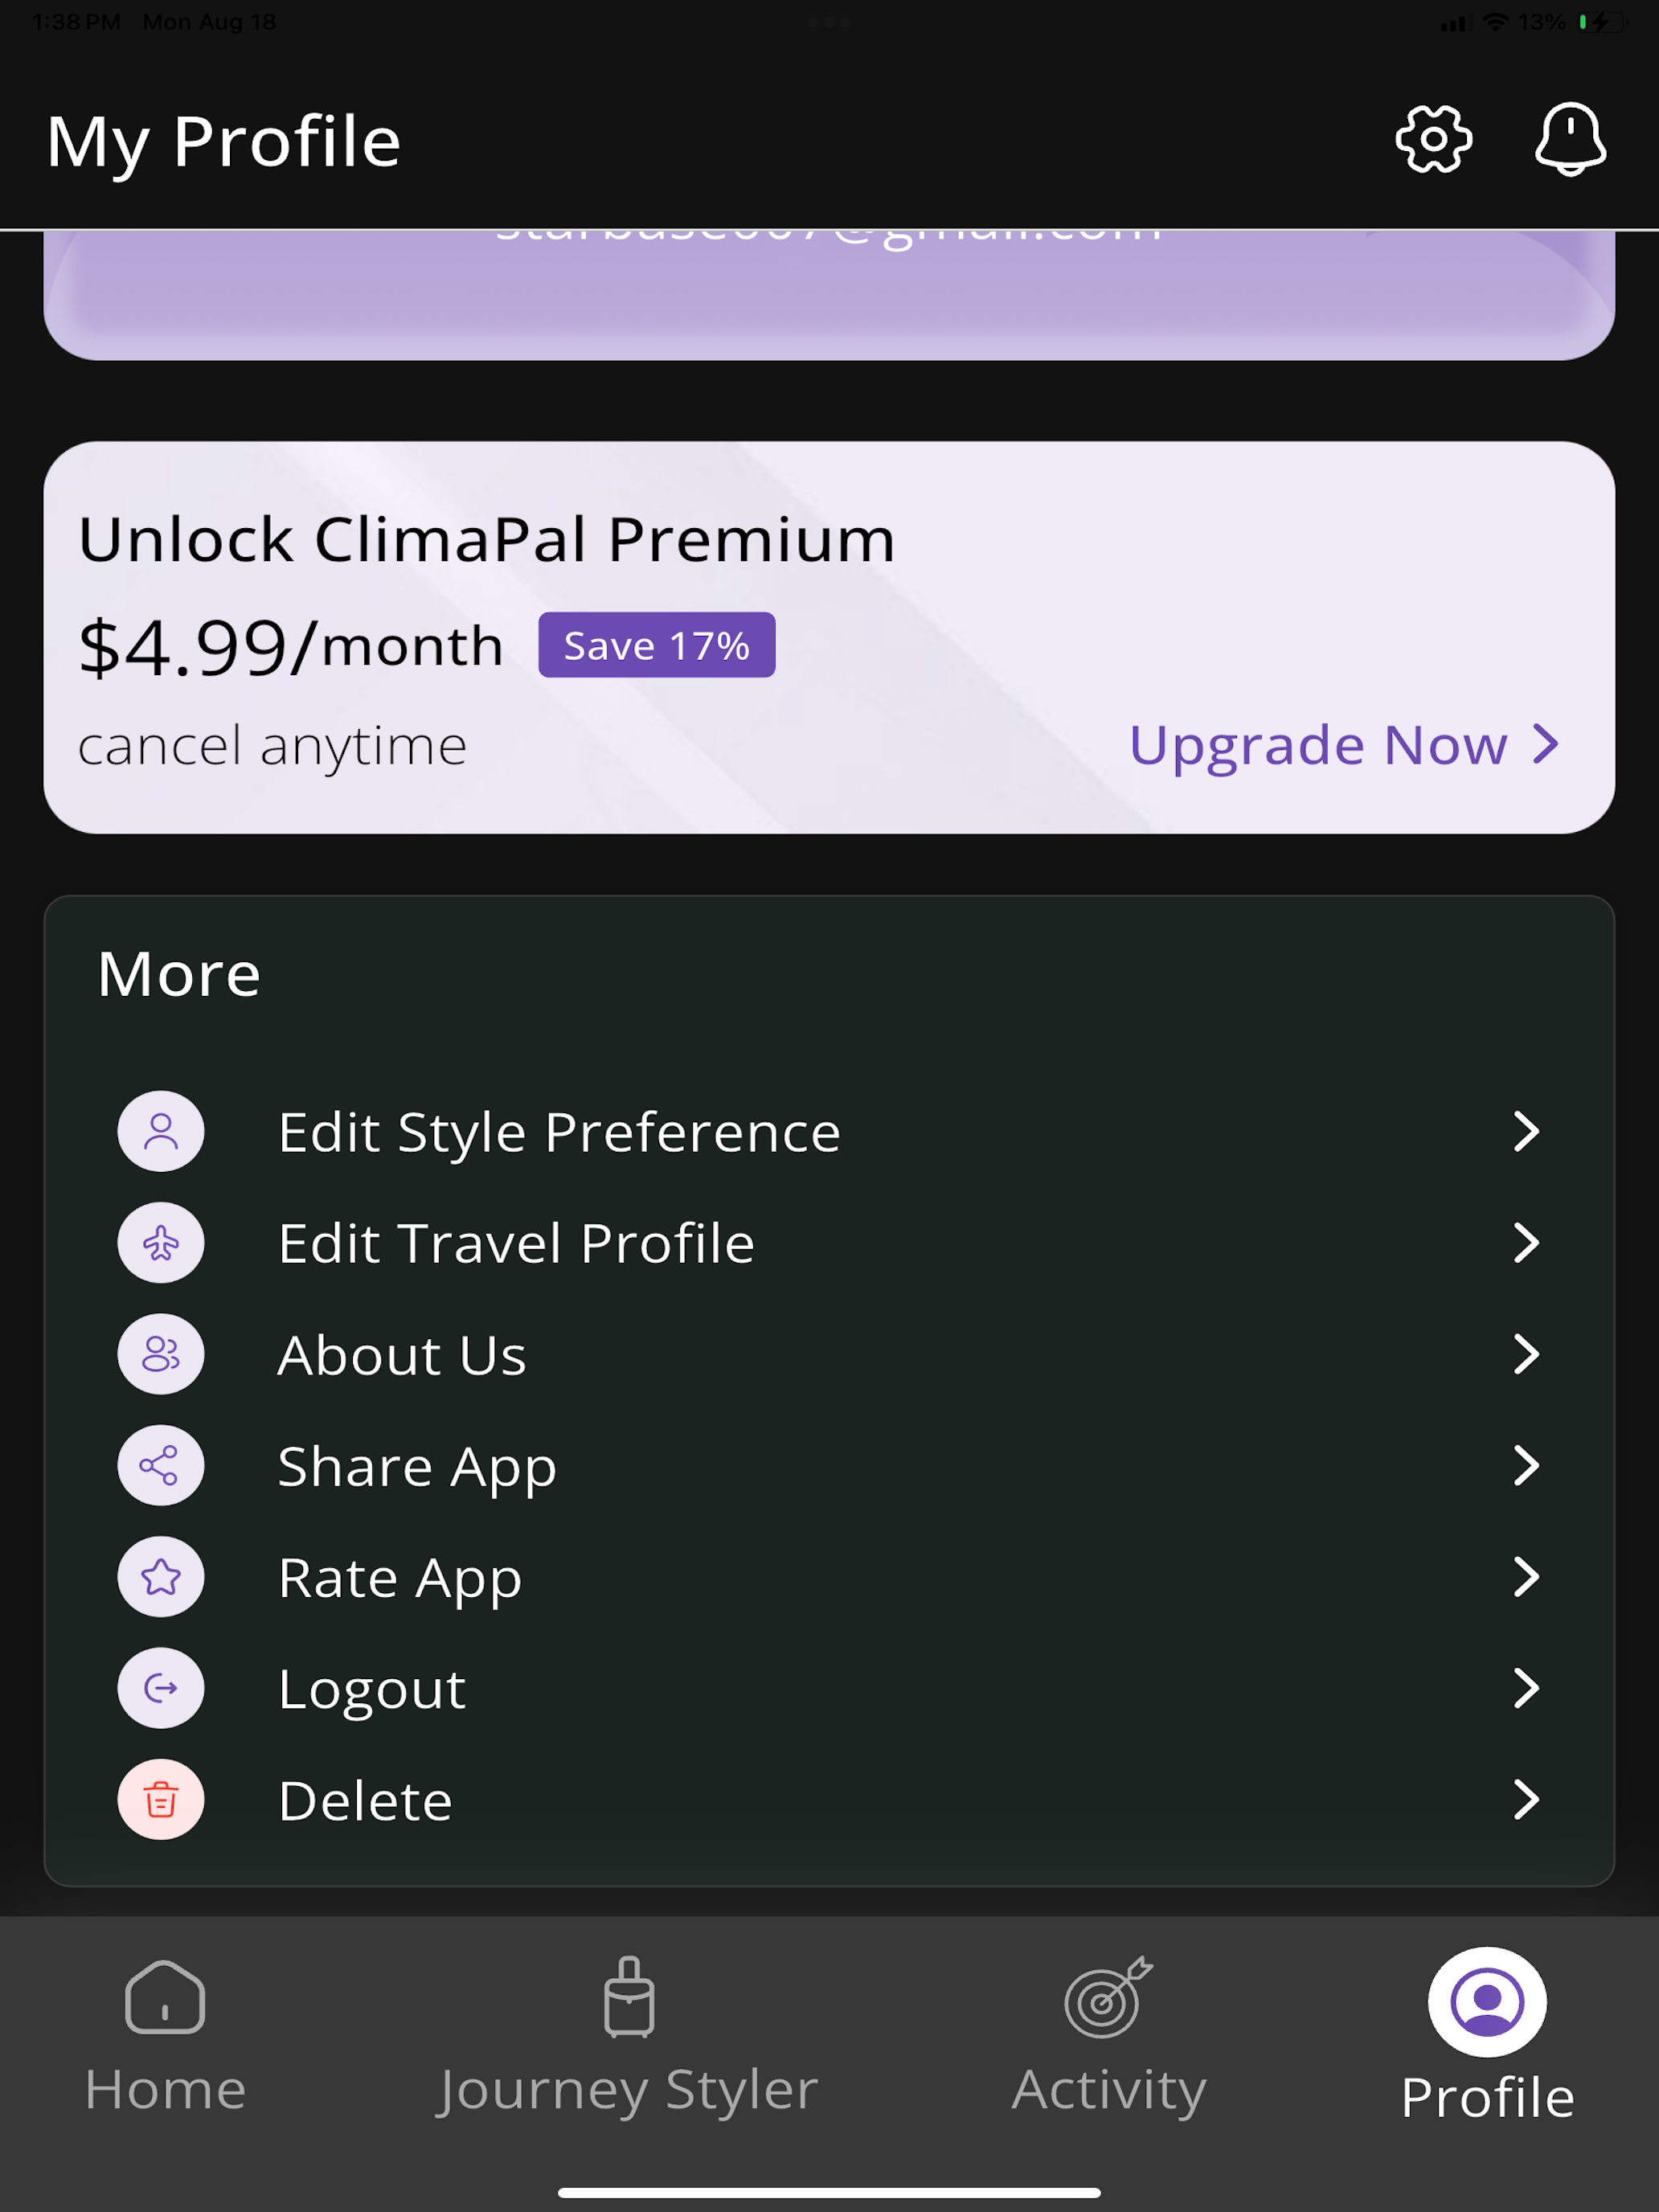Tap the chevron on the Delete row
1659x2212 pixels.
click(1526, 1799)
